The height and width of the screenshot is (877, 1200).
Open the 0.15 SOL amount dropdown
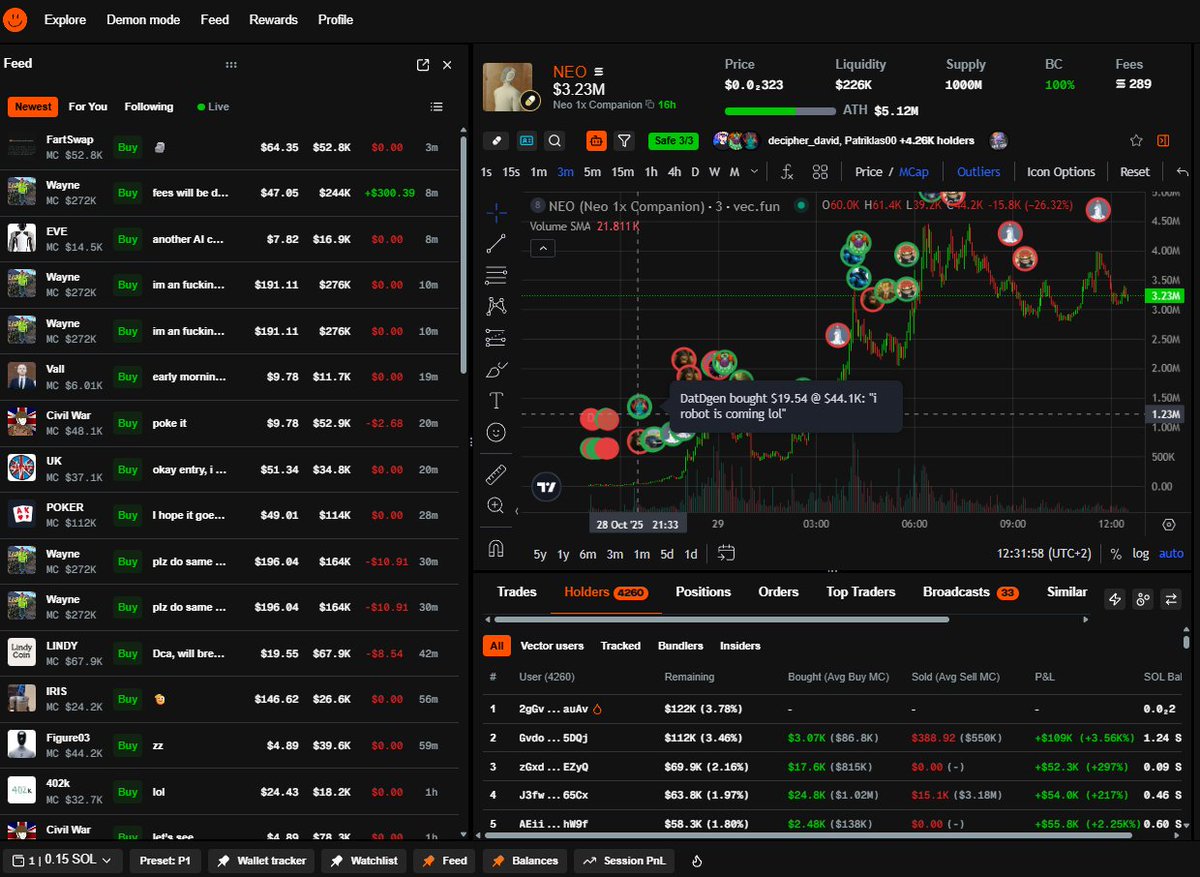[x=63, y=860]
